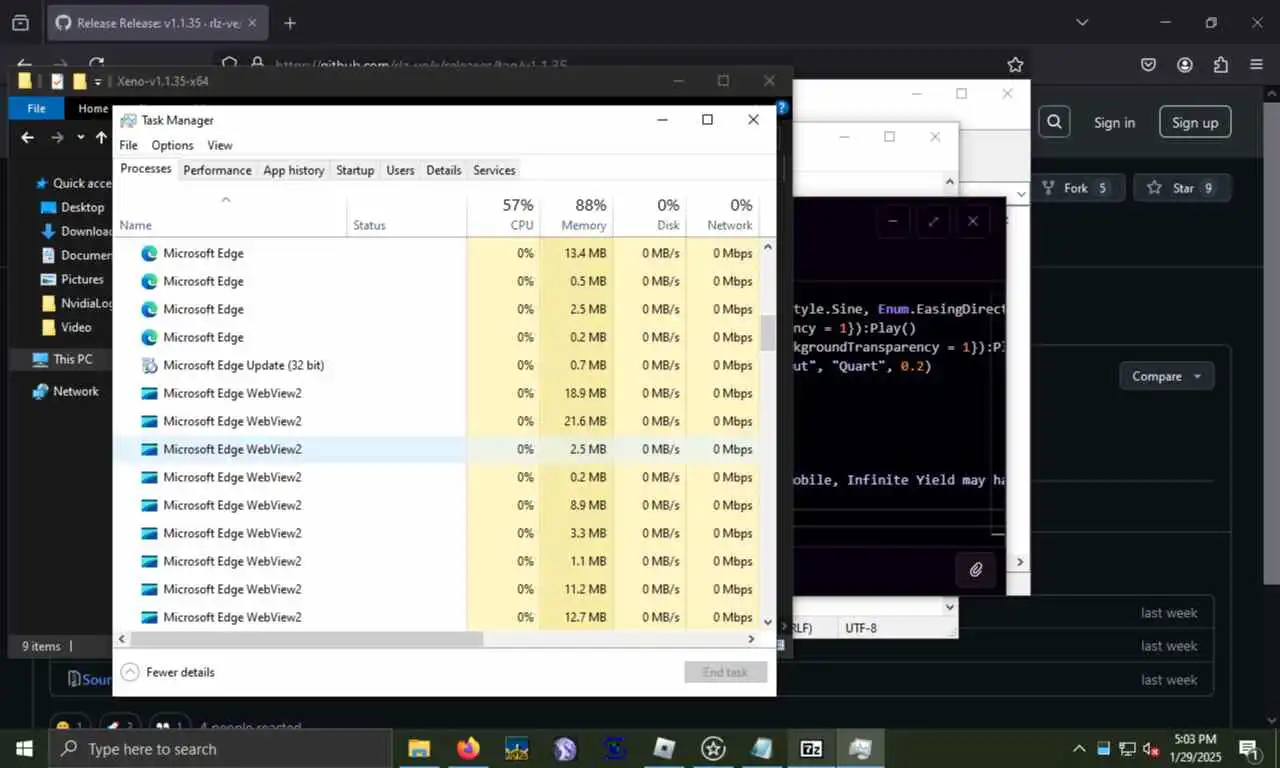Switch to the Startup tab

355,170
